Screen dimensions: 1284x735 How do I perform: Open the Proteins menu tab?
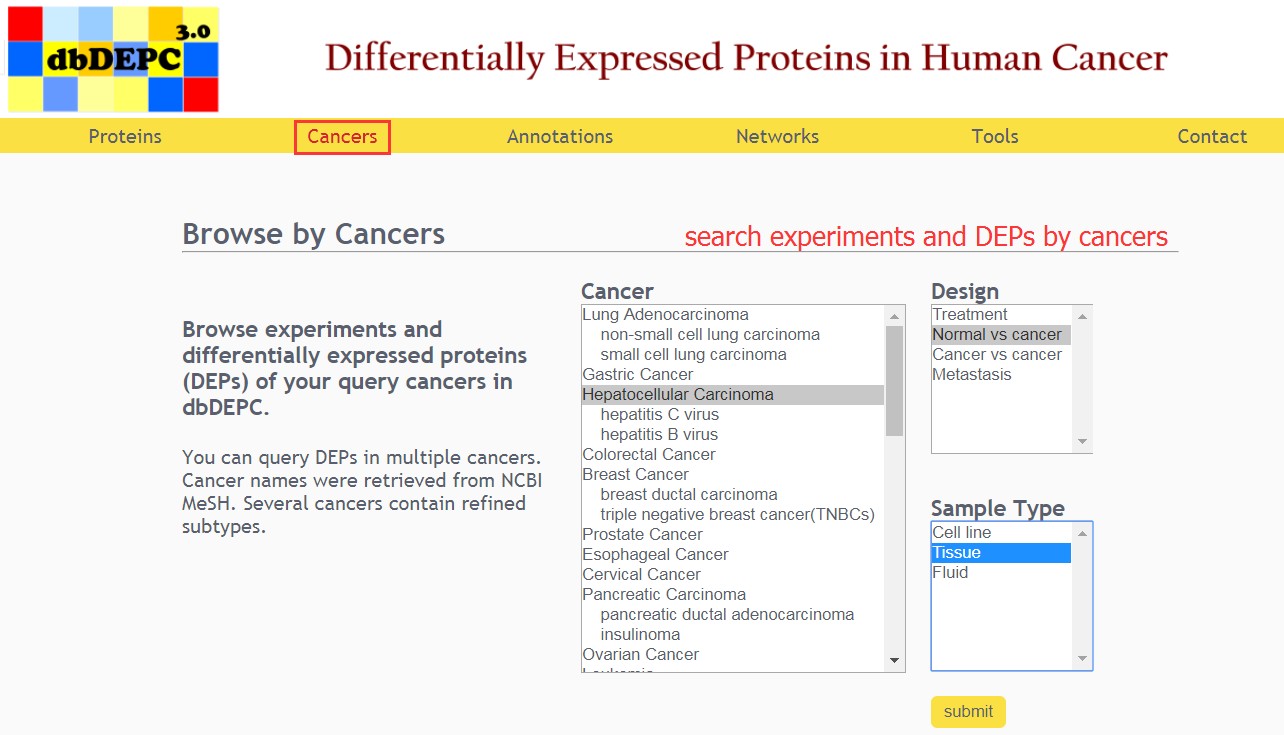pyautogui.click(x=125, y=137)
